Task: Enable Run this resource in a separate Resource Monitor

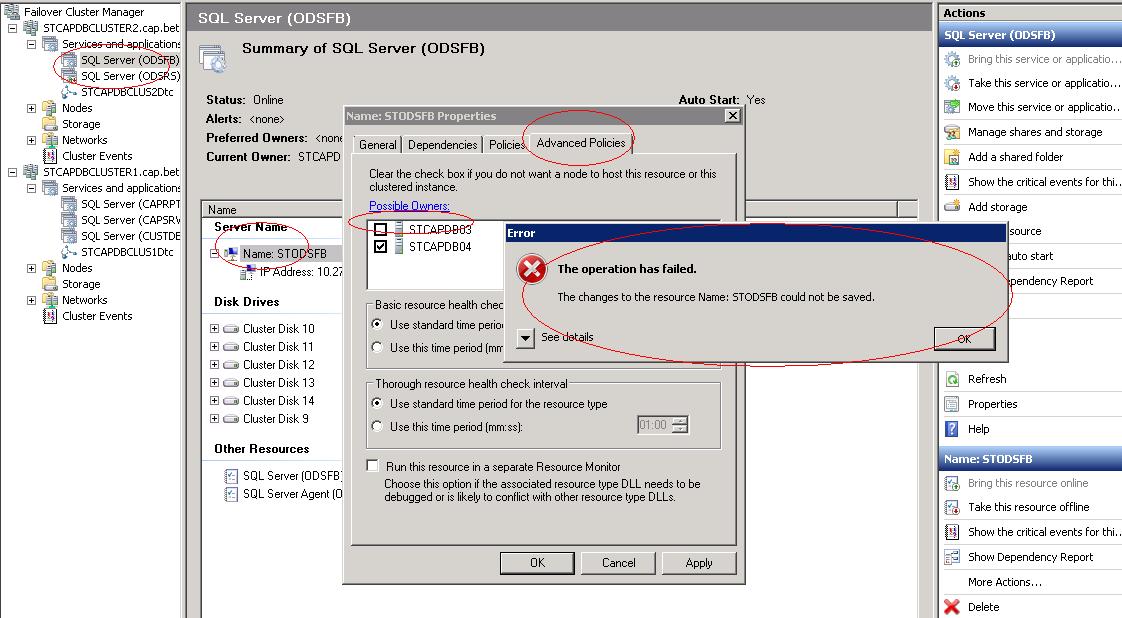Action: pos(372,465)
